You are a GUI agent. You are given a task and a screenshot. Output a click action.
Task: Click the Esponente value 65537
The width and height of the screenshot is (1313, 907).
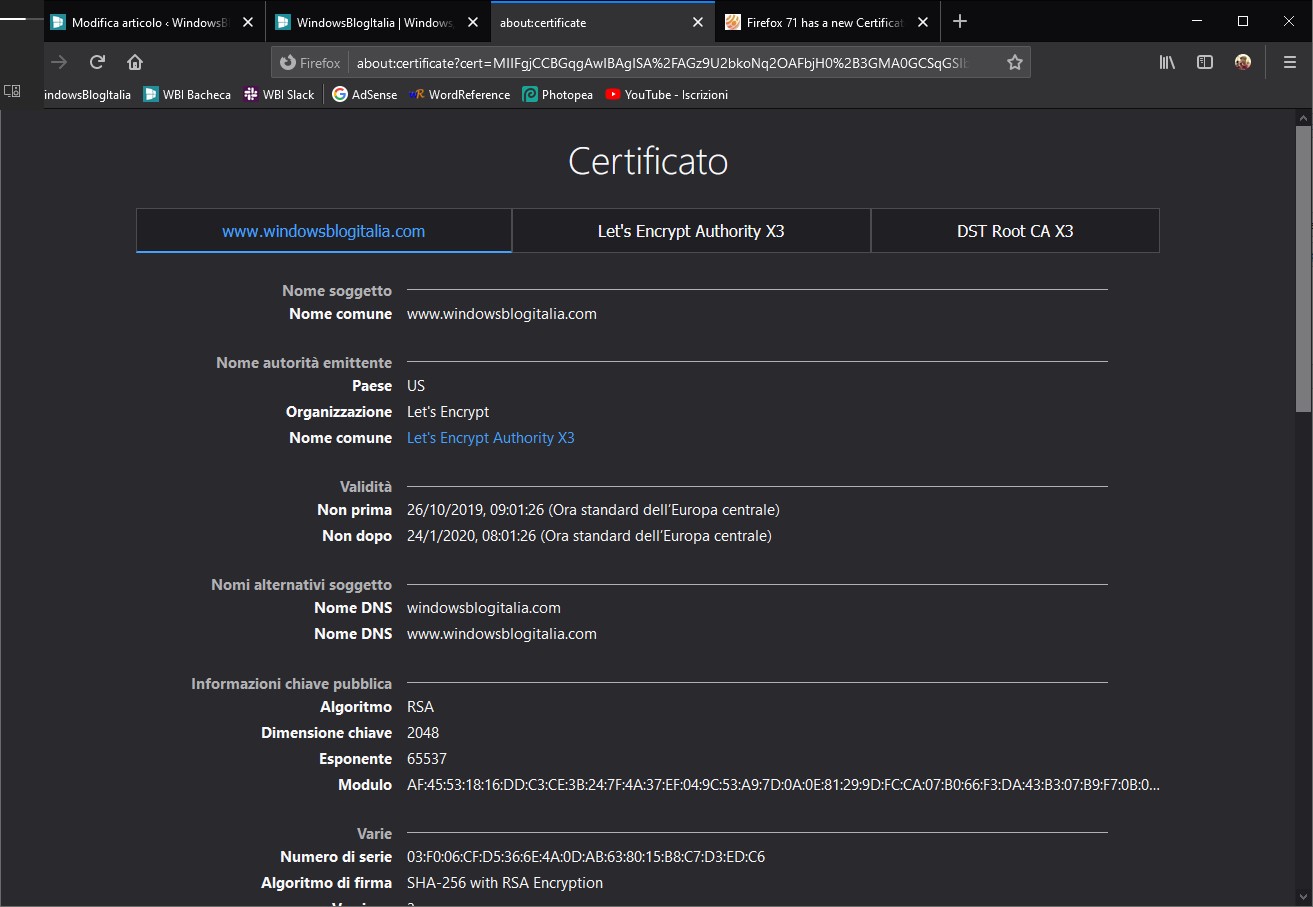tap(427, 759)
